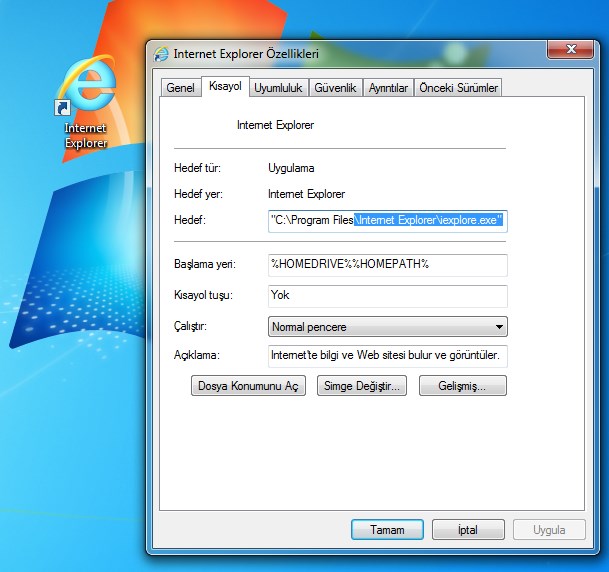Open the Uyumluluk tab
Screen dimensions: 609x572
tap(278, 88)
